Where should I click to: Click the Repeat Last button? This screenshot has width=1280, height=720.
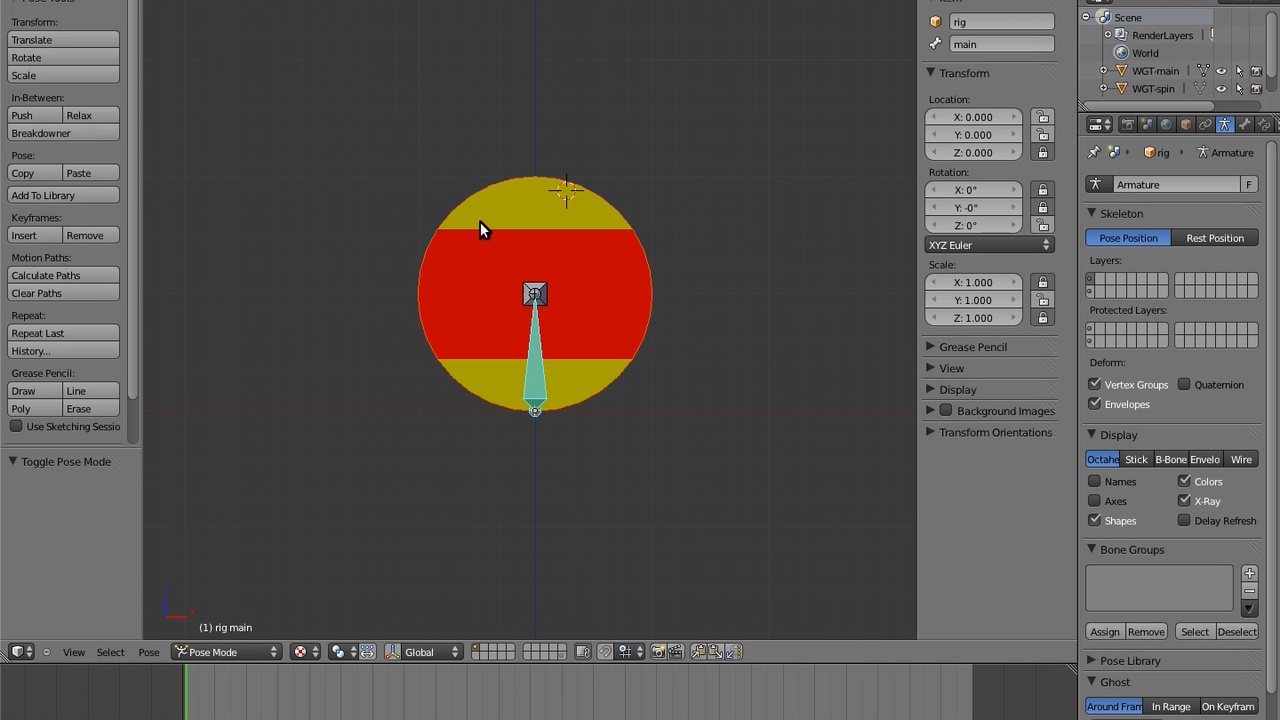63,333
